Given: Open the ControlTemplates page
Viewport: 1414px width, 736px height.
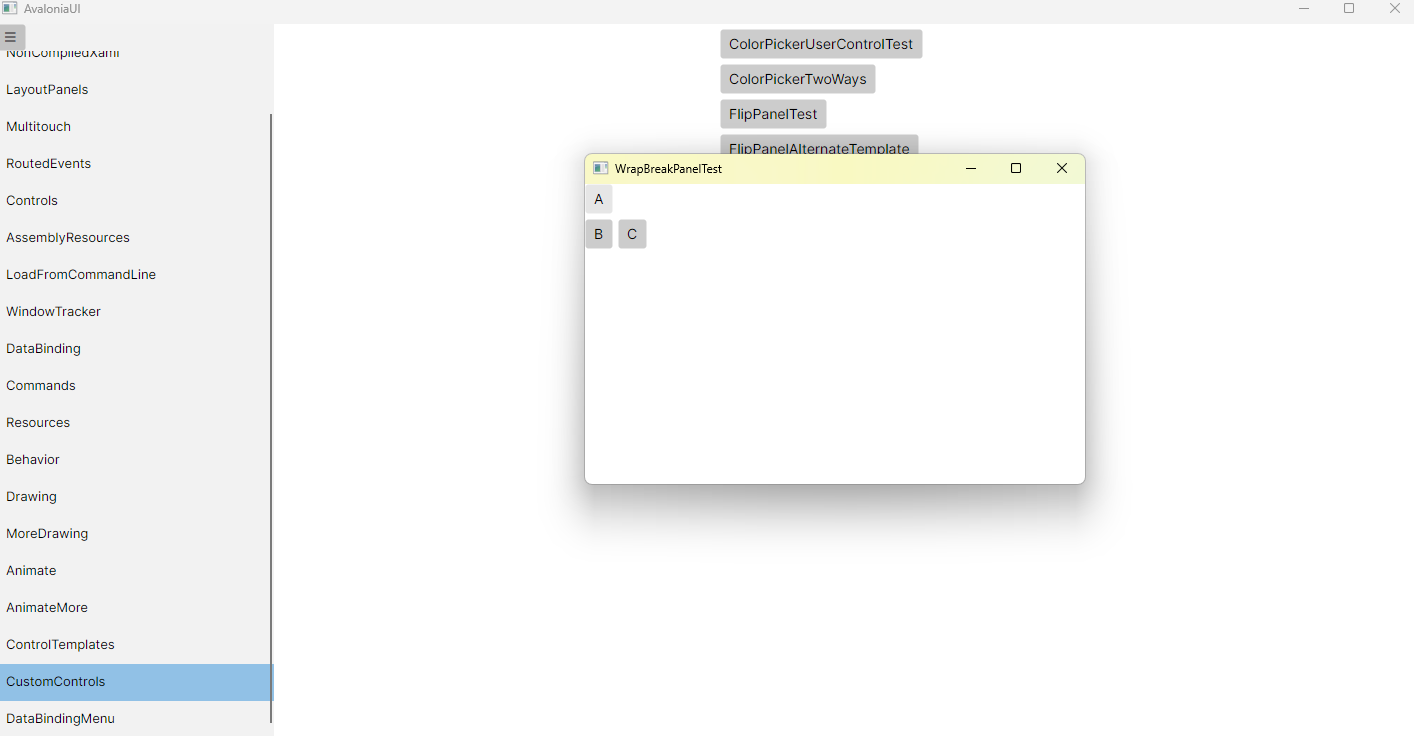Looking at the screenshot, I should tap(60, 644).
